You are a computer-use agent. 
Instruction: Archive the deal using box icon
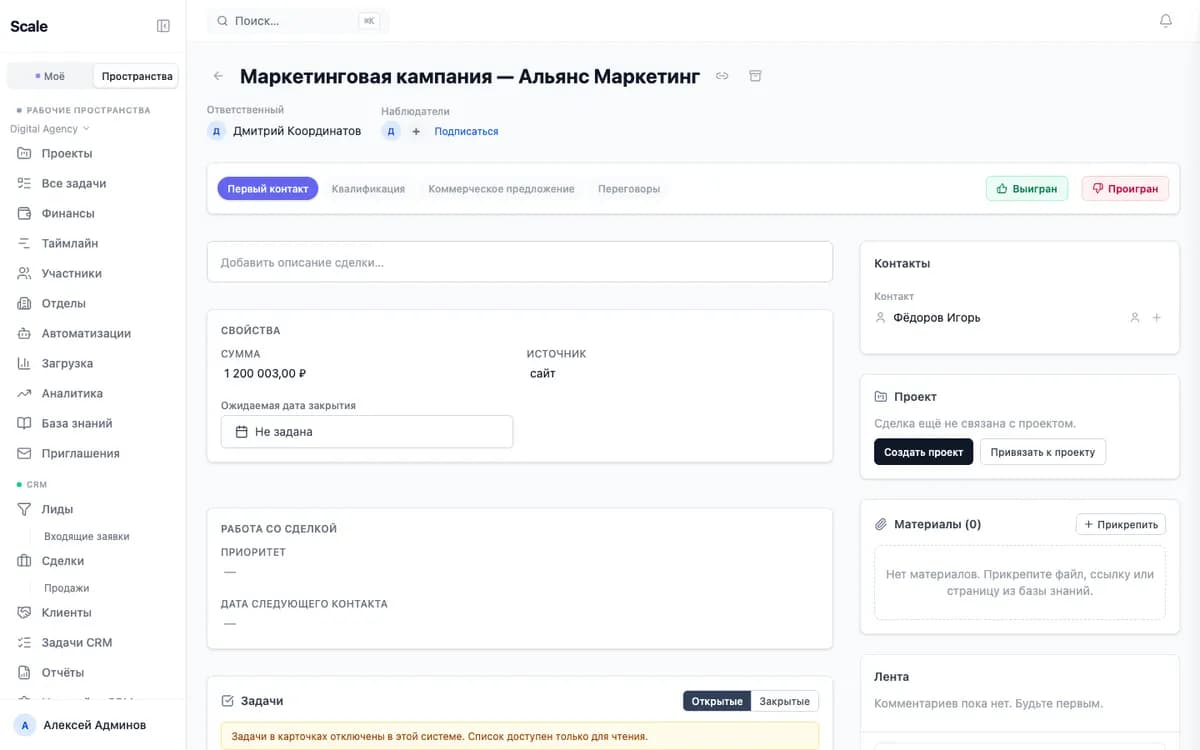click(755, 76)
